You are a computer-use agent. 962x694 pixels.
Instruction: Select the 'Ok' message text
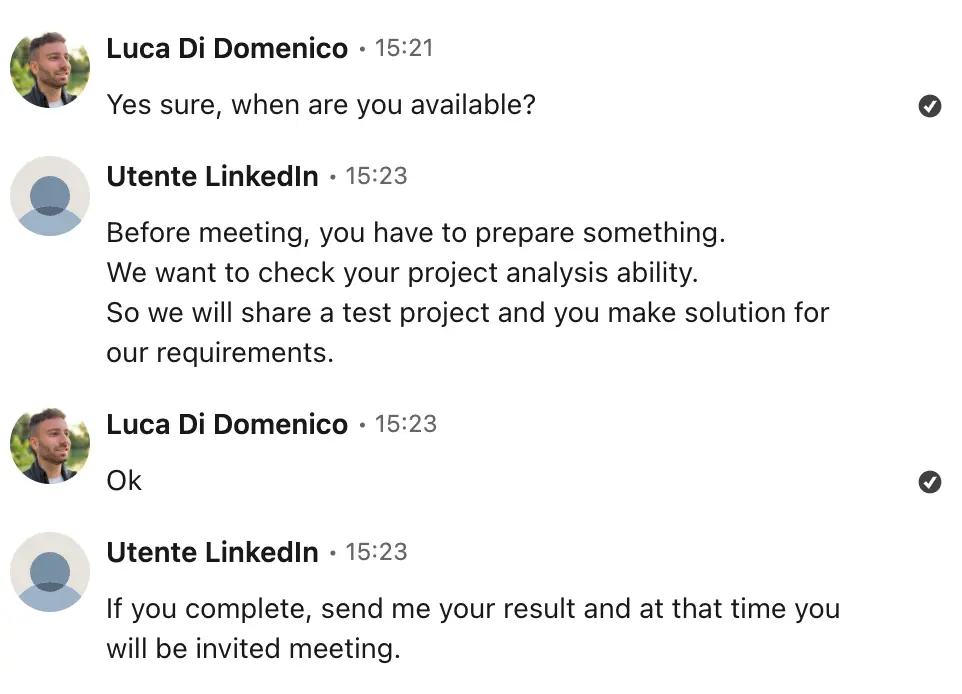pyautogui.click(x=124, y=480)
